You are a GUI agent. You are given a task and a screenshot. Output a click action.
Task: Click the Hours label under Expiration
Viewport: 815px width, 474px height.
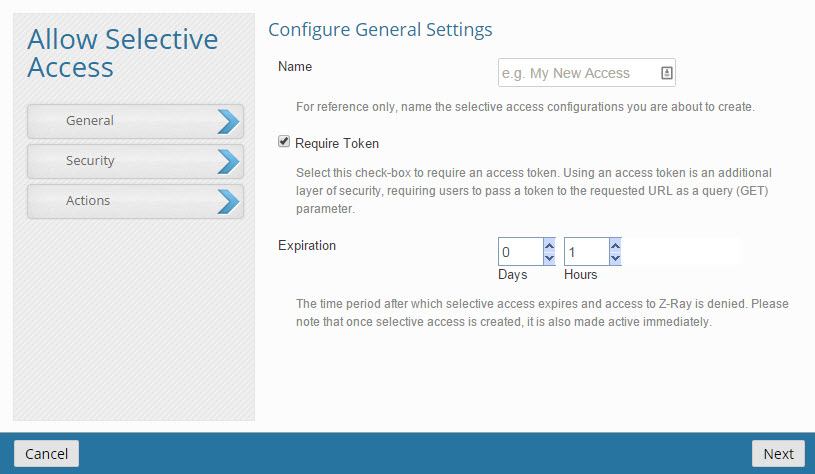point(580,275)
